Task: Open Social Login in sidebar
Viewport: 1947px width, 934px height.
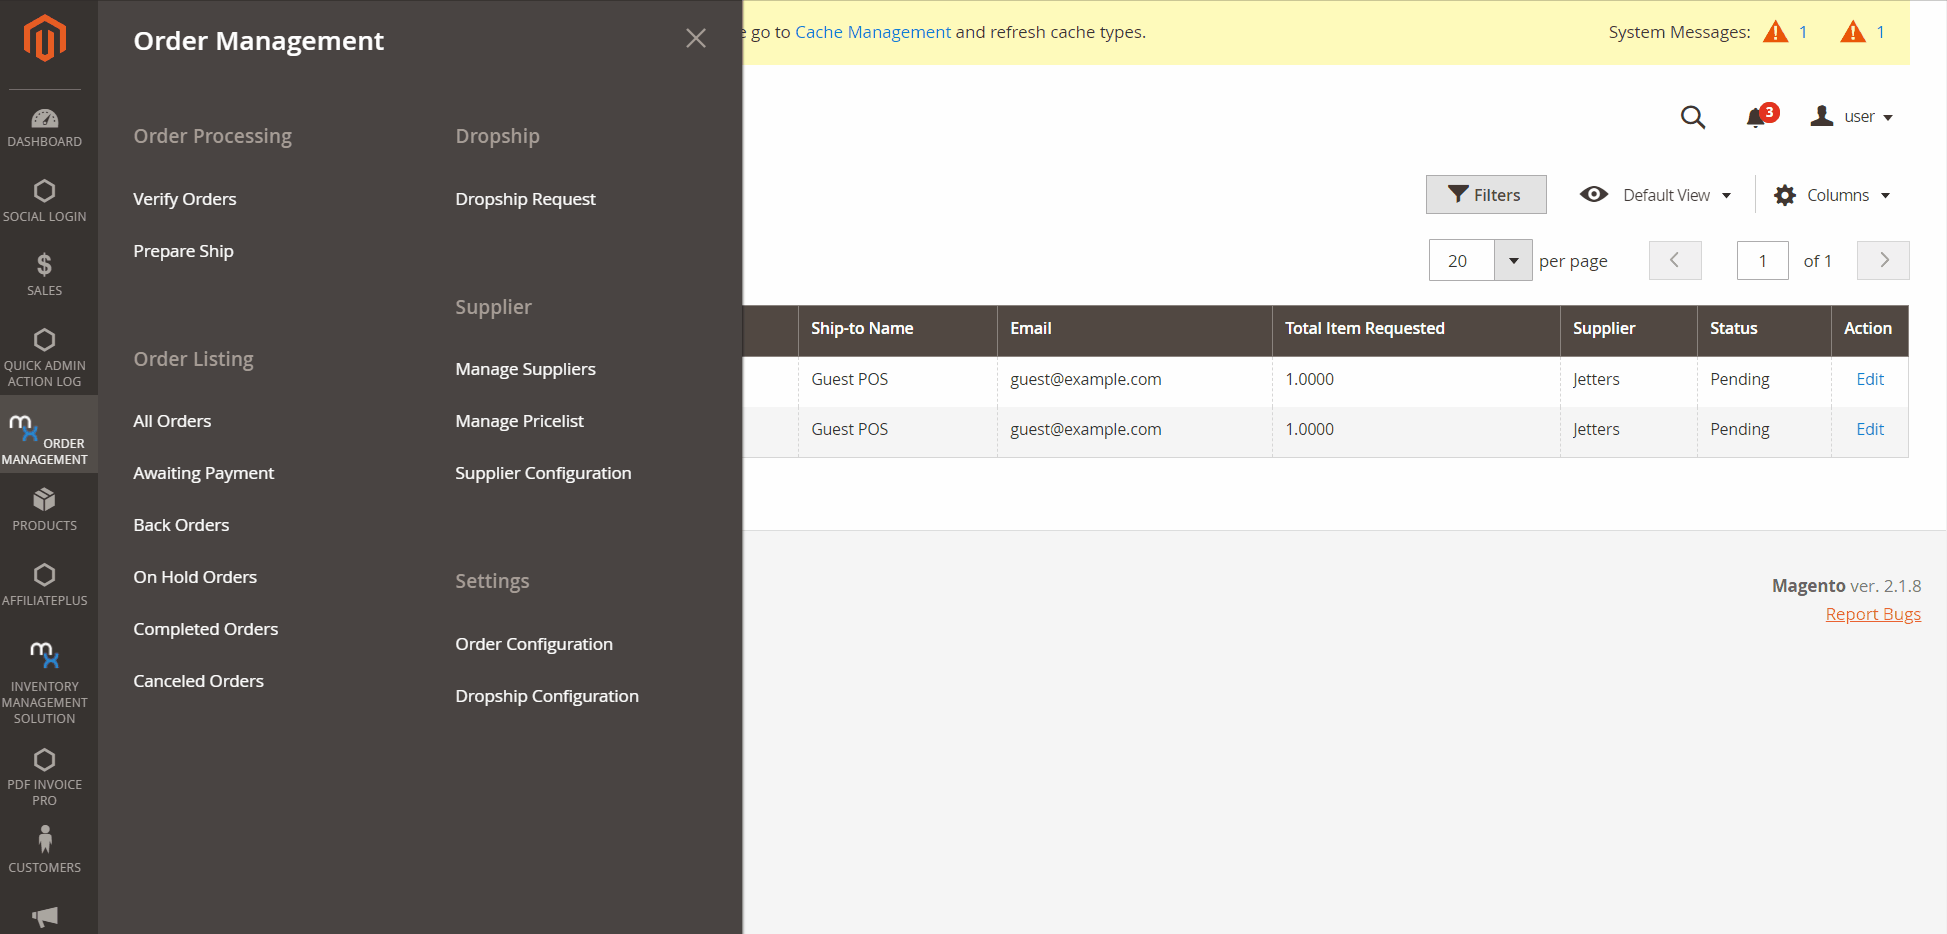Action: click(x=45, y=201)
